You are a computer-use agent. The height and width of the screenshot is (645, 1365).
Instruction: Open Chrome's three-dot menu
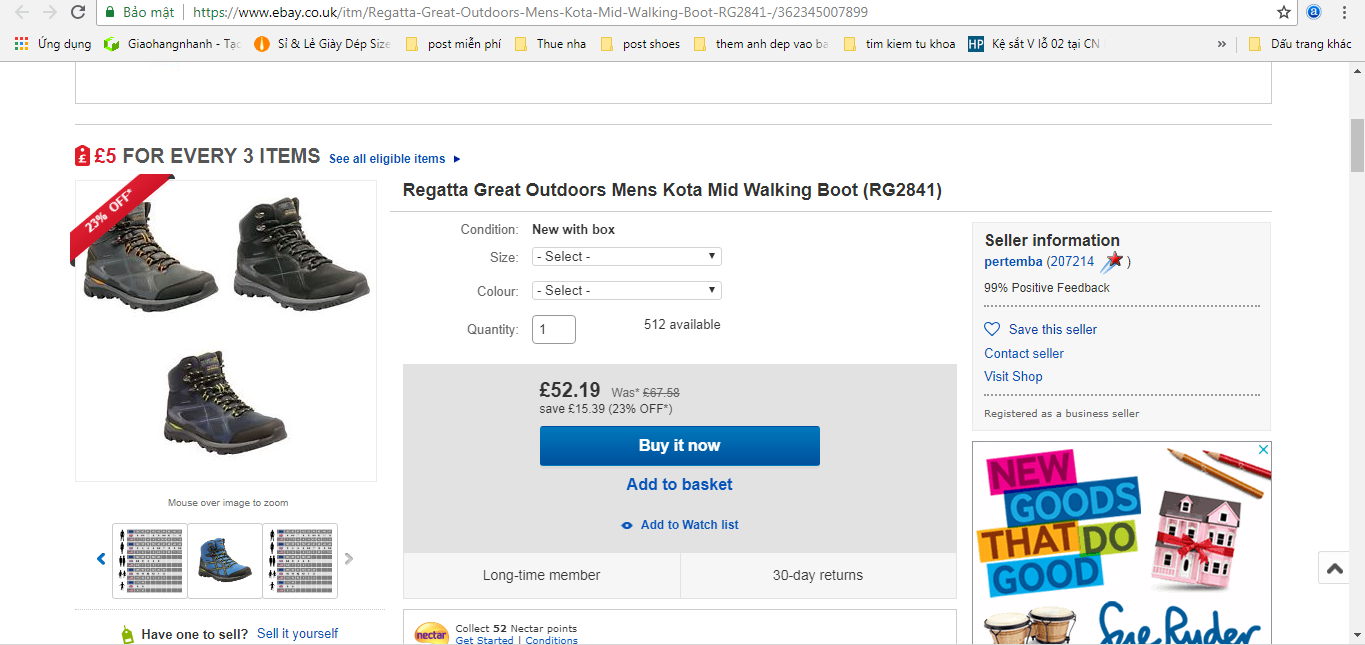point(1344,12)
